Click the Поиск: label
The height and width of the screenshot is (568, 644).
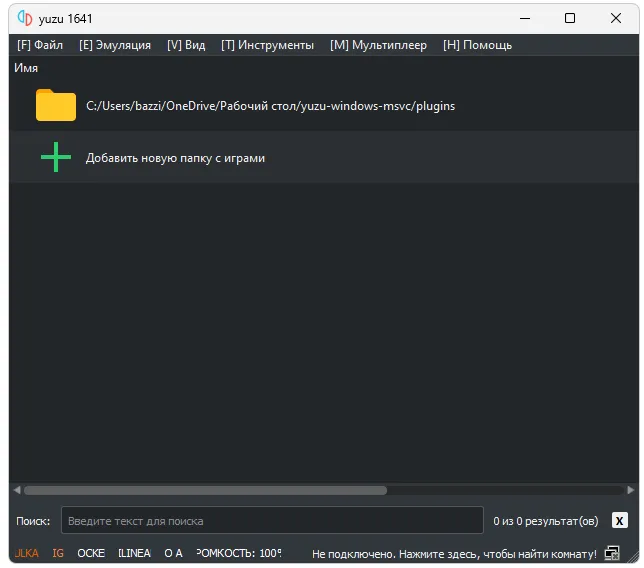[33, 521]
